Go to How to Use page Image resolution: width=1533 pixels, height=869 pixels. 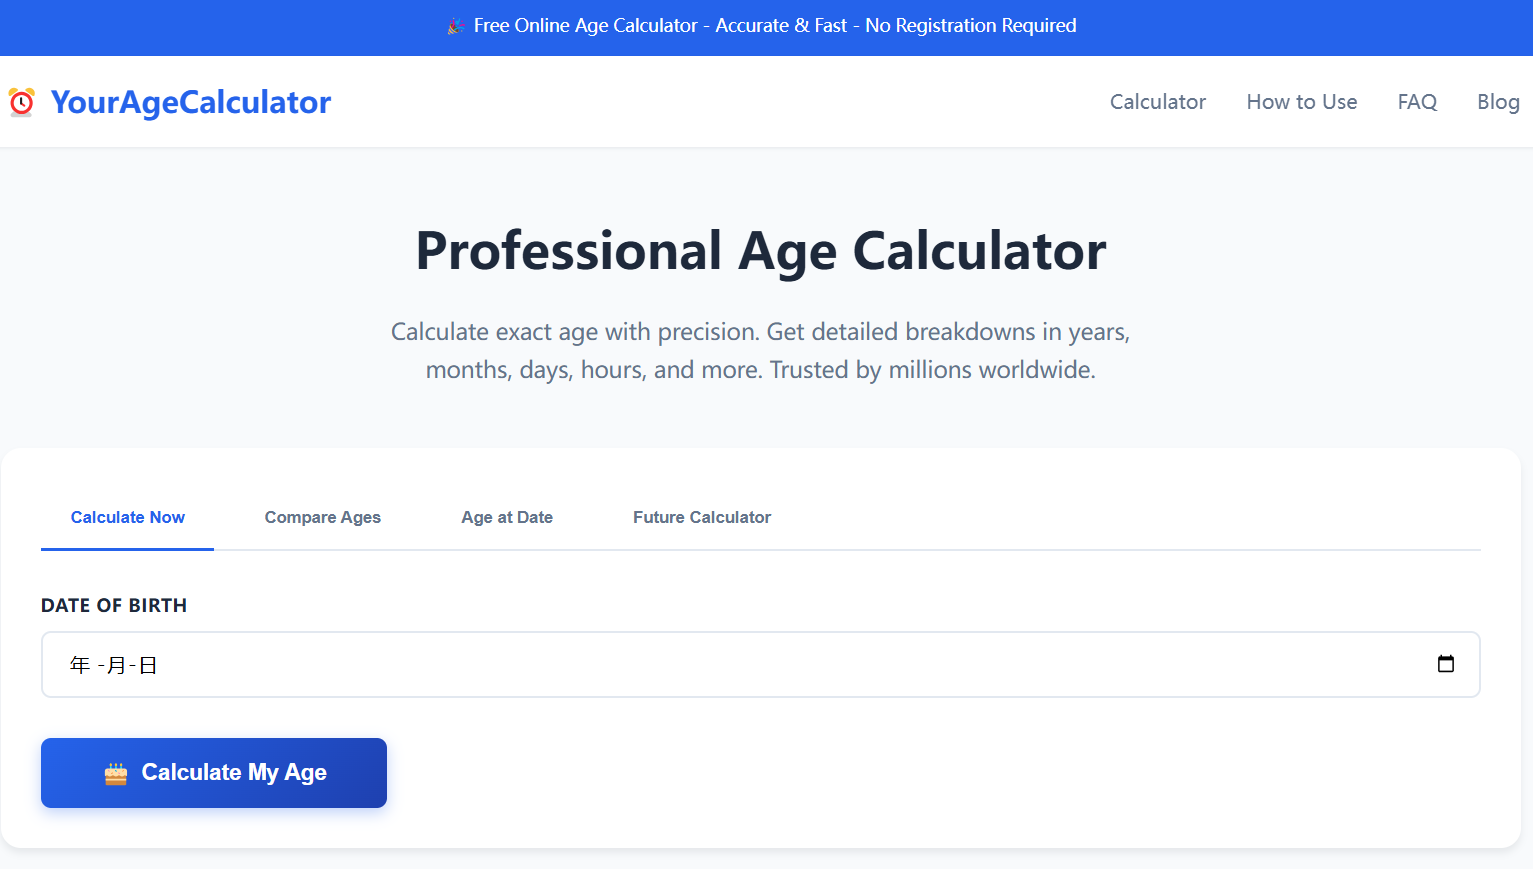point(1301,102)
